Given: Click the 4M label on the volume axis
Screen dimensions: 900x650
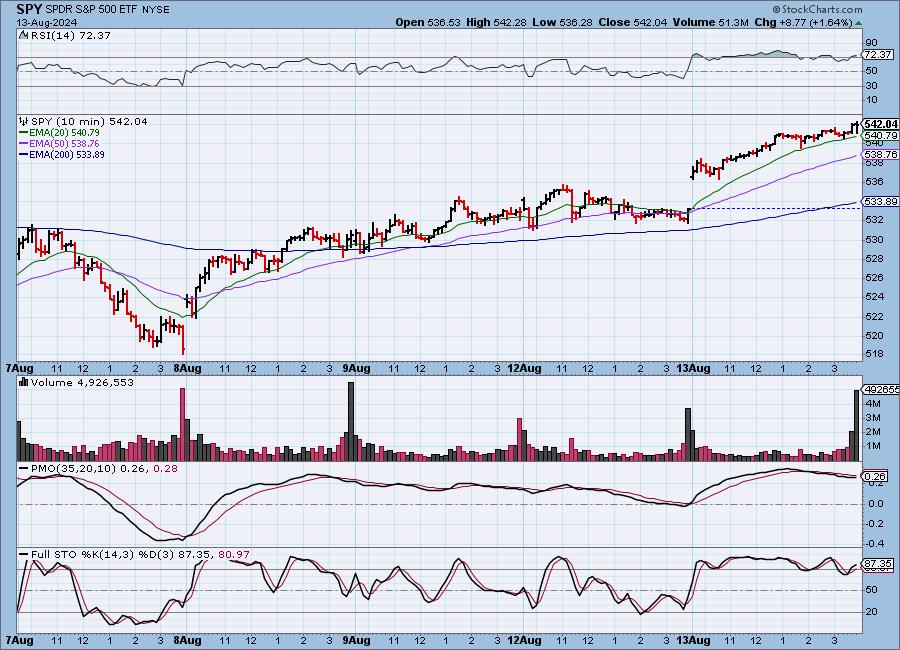Looking at the screenshot, I should 874,404.
